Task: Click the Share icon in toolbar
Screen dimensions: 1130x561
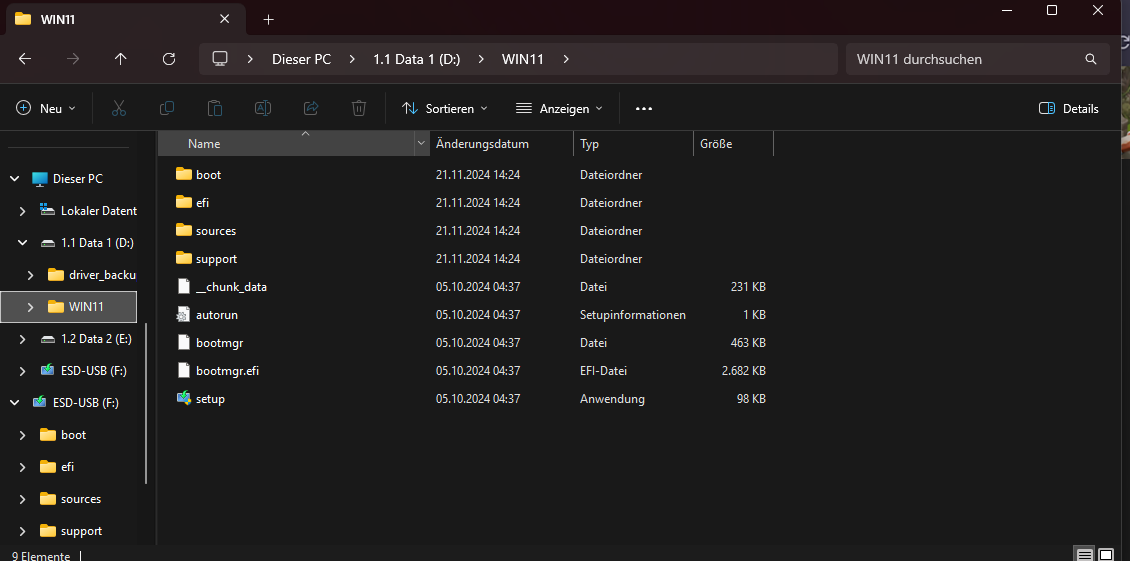Action: point(311,108)
